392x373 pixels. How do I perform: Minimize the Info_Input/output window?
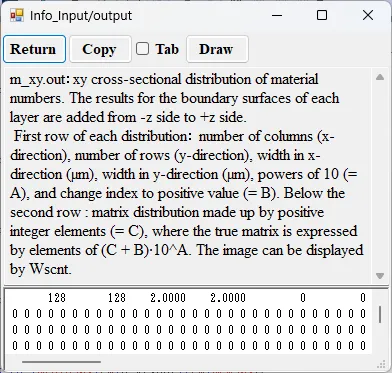277,15
